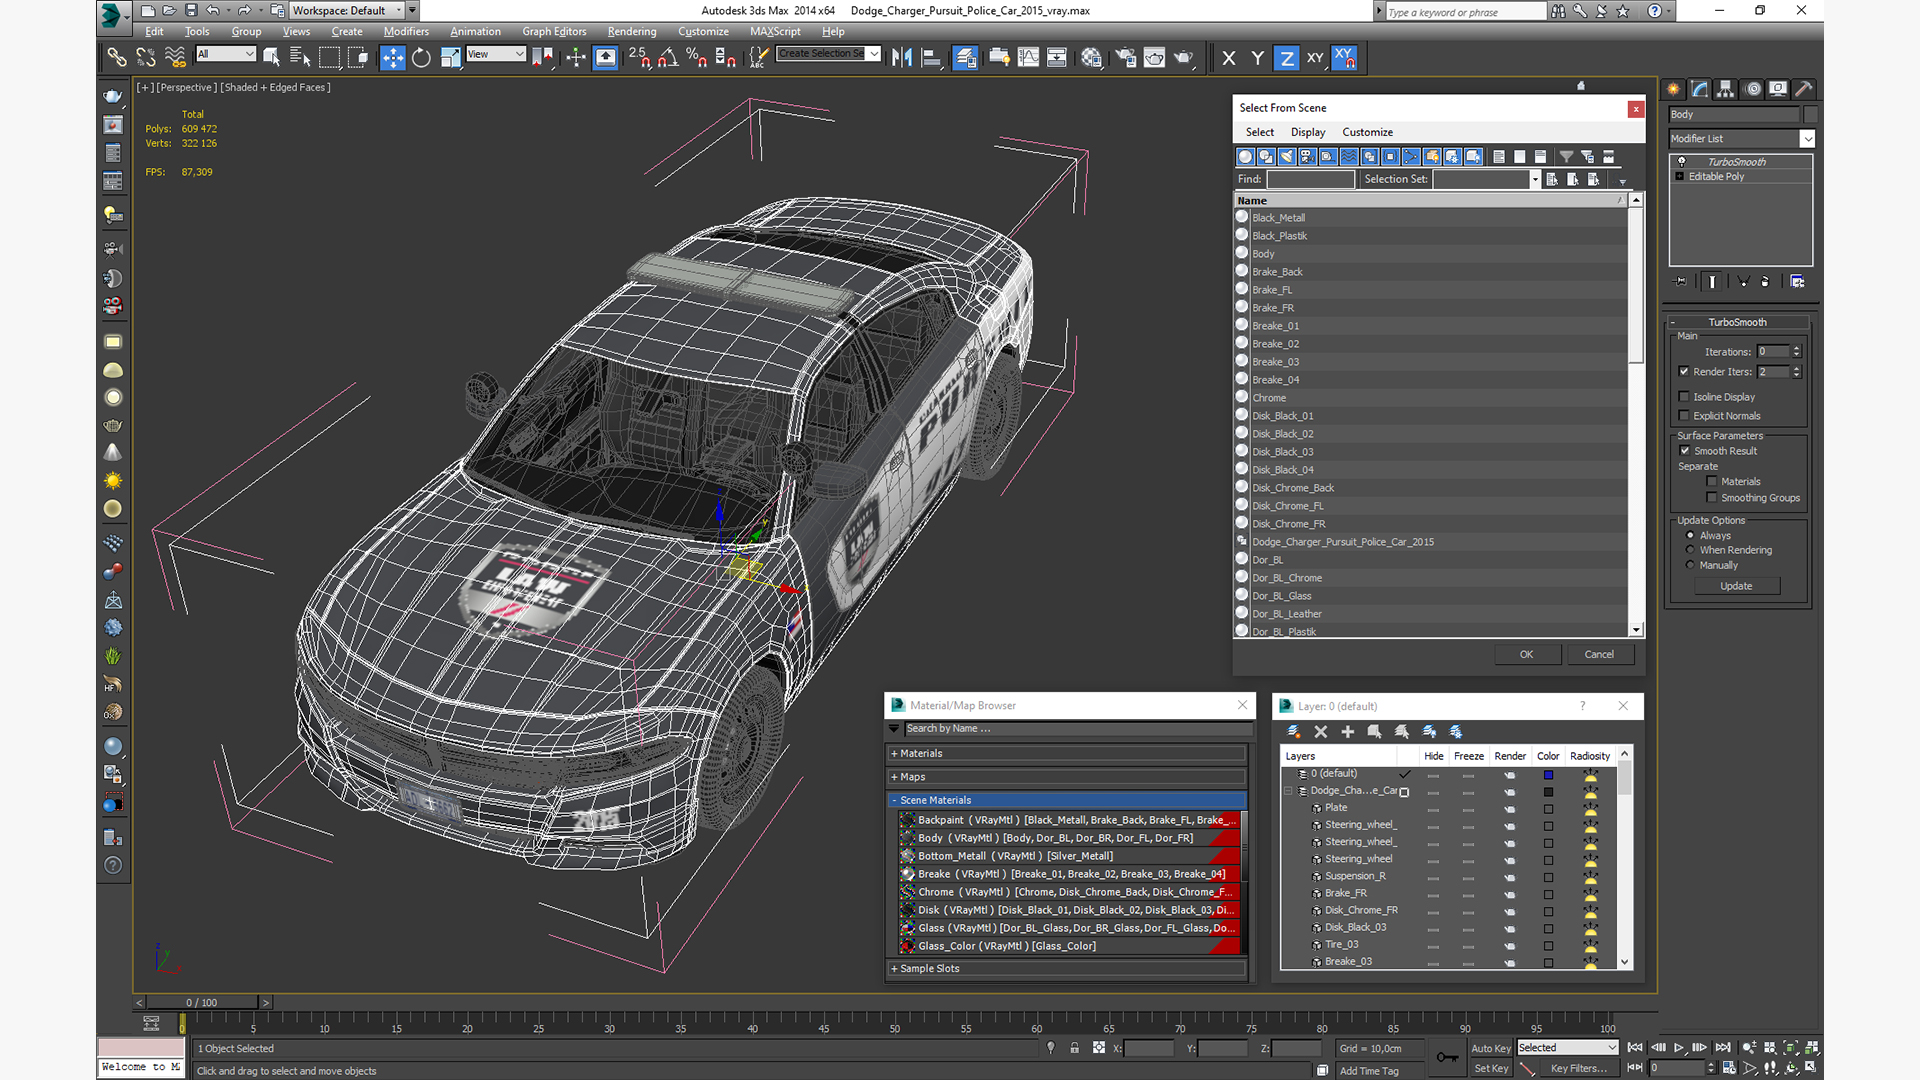Viewport: 1920px width, 1080px height.
Task: Constrain to Z axis button
Action: click(x=1286, y=58)
